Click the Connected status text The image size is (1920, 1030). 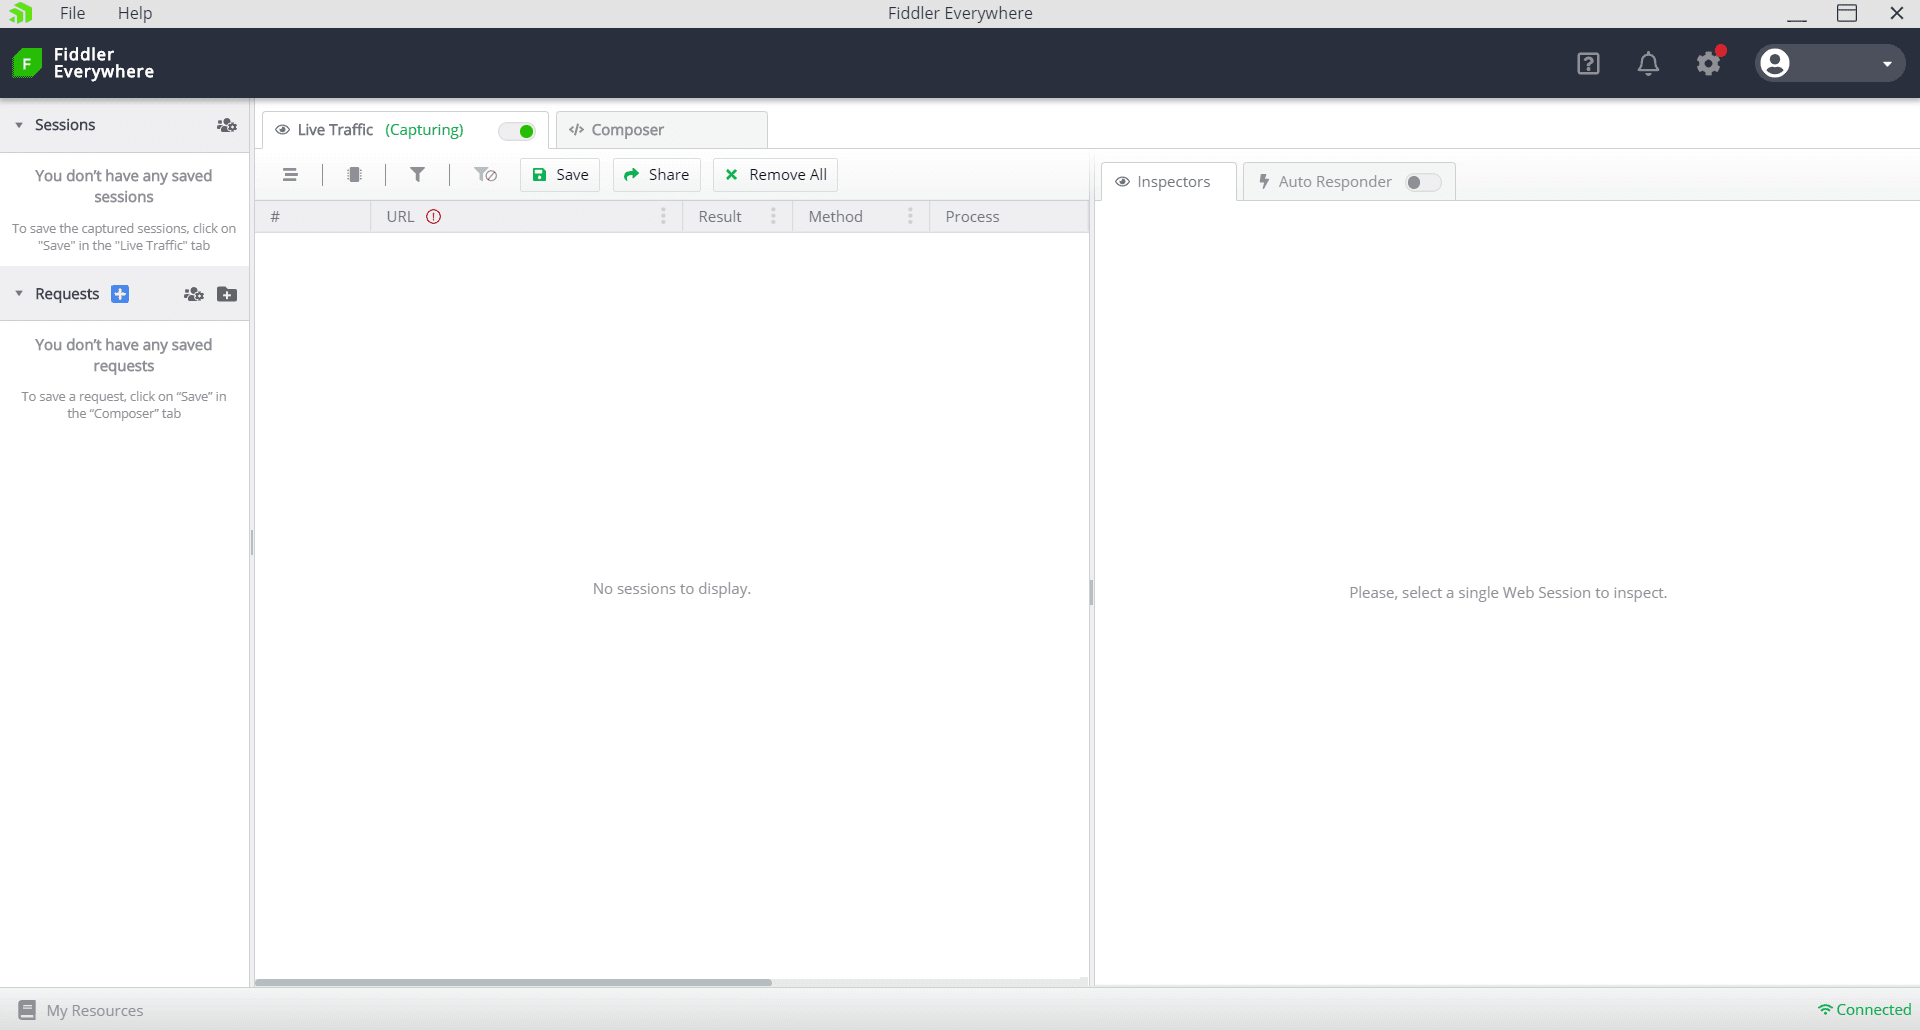click(1873, 1010)
